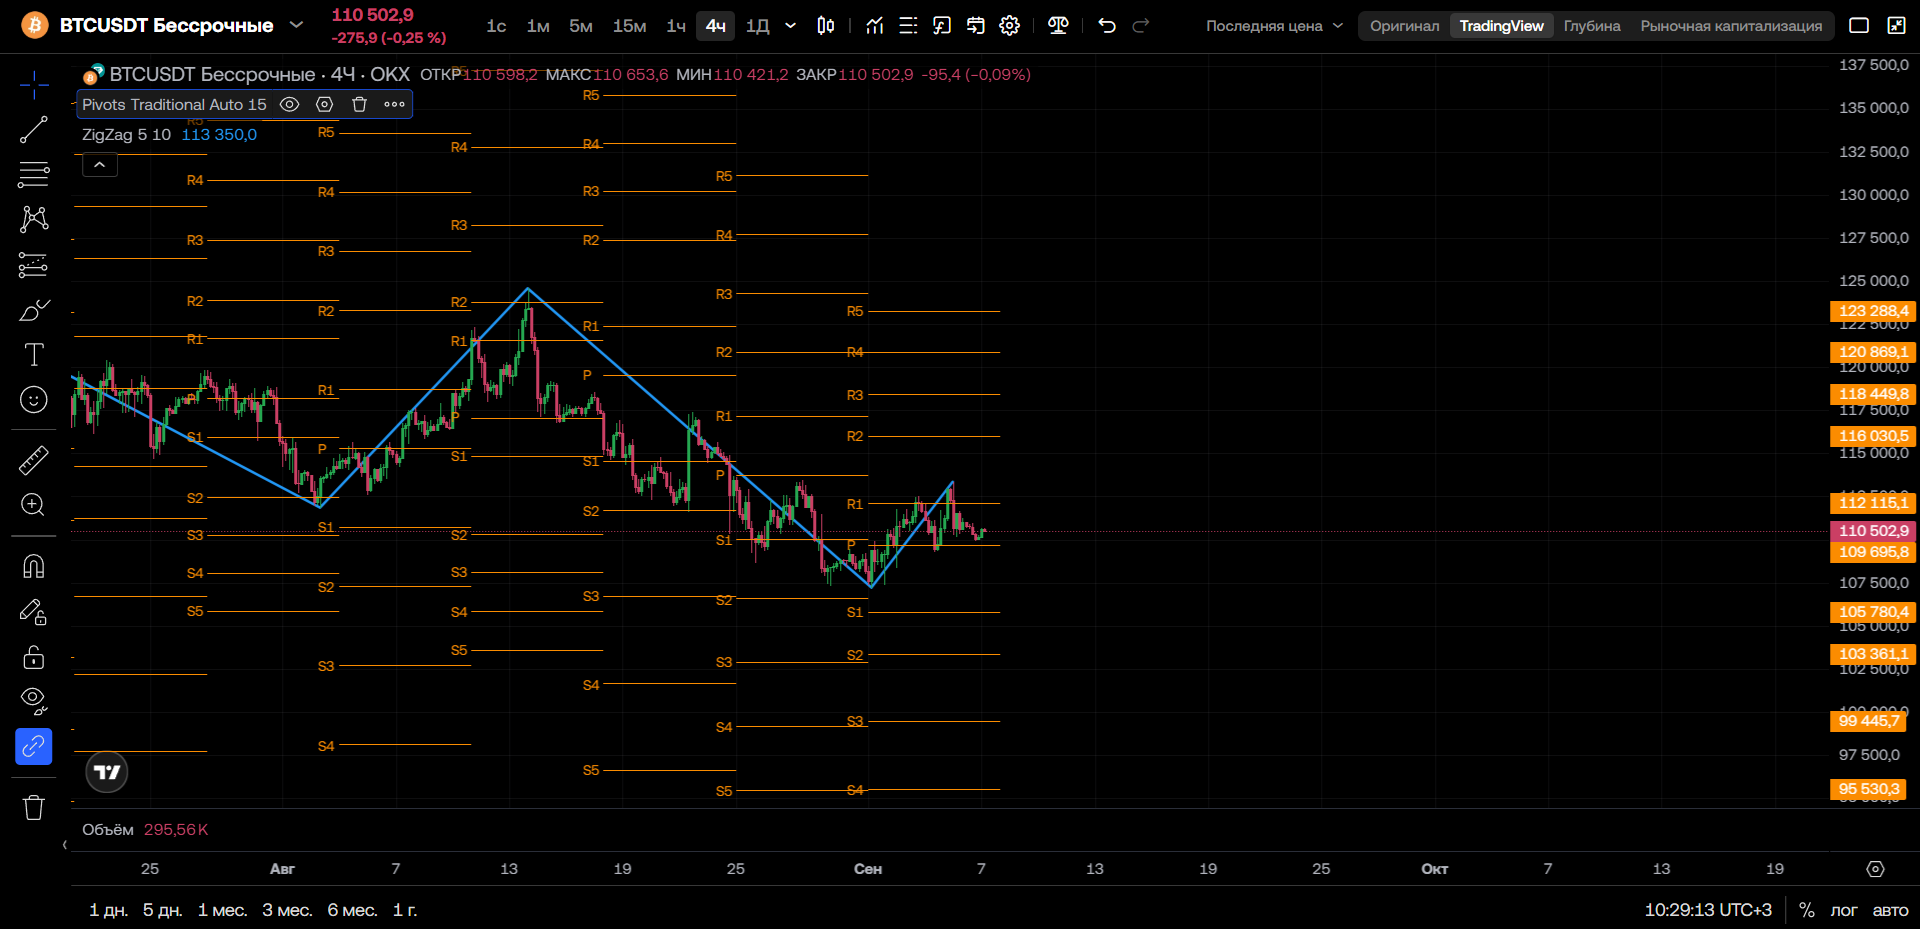Image resolution: width=1920 pixels, height=929 pixels.
Task: Open the BTCUSDT pair selector dropdown
Action: (296, 25)
